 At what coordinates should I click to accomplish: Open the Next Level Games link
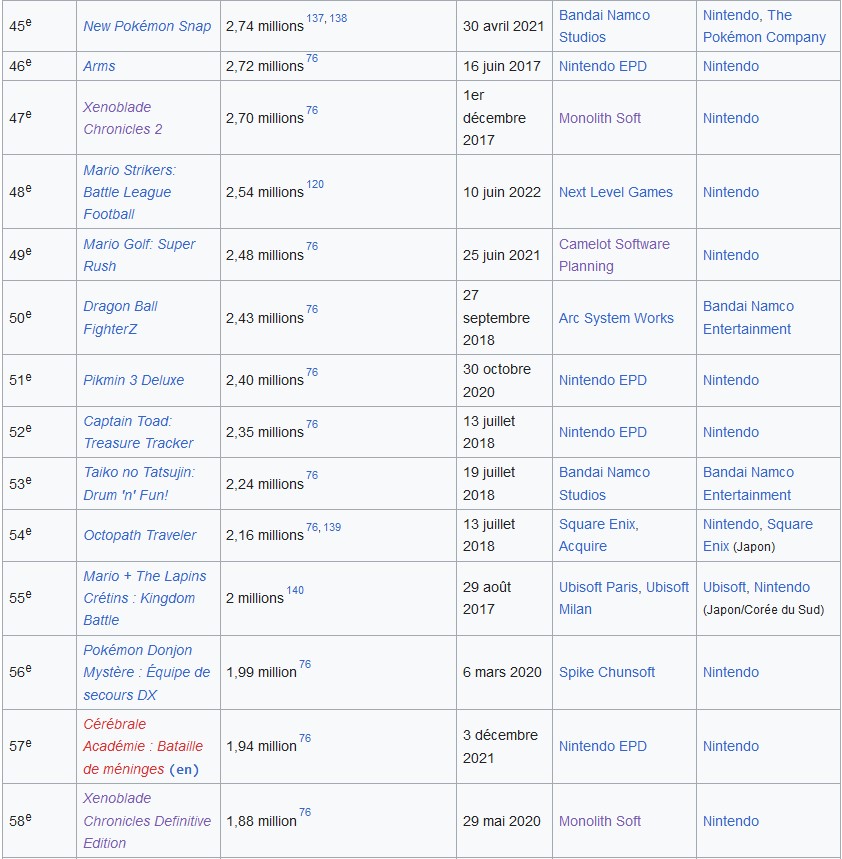(616, 192)
